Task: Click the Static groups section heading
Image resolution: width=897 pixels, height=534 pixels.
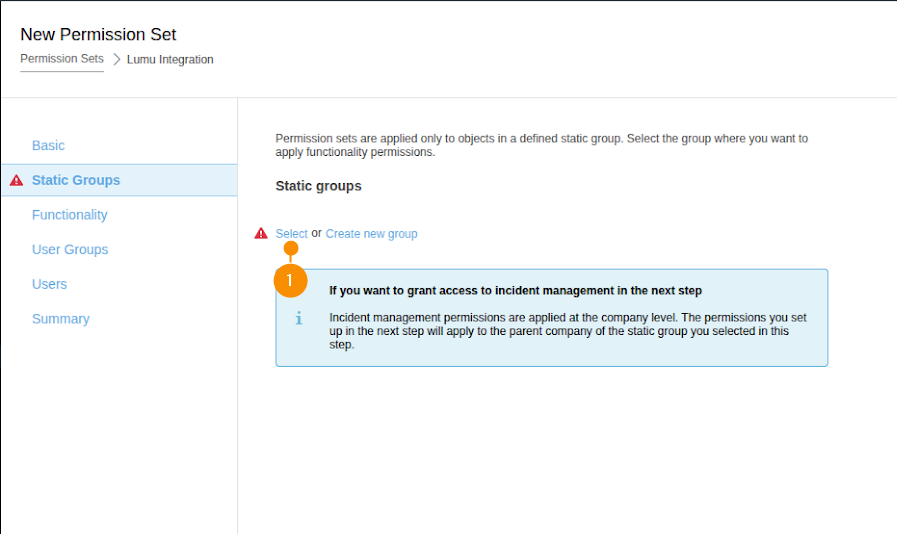Action: point(318,186)
